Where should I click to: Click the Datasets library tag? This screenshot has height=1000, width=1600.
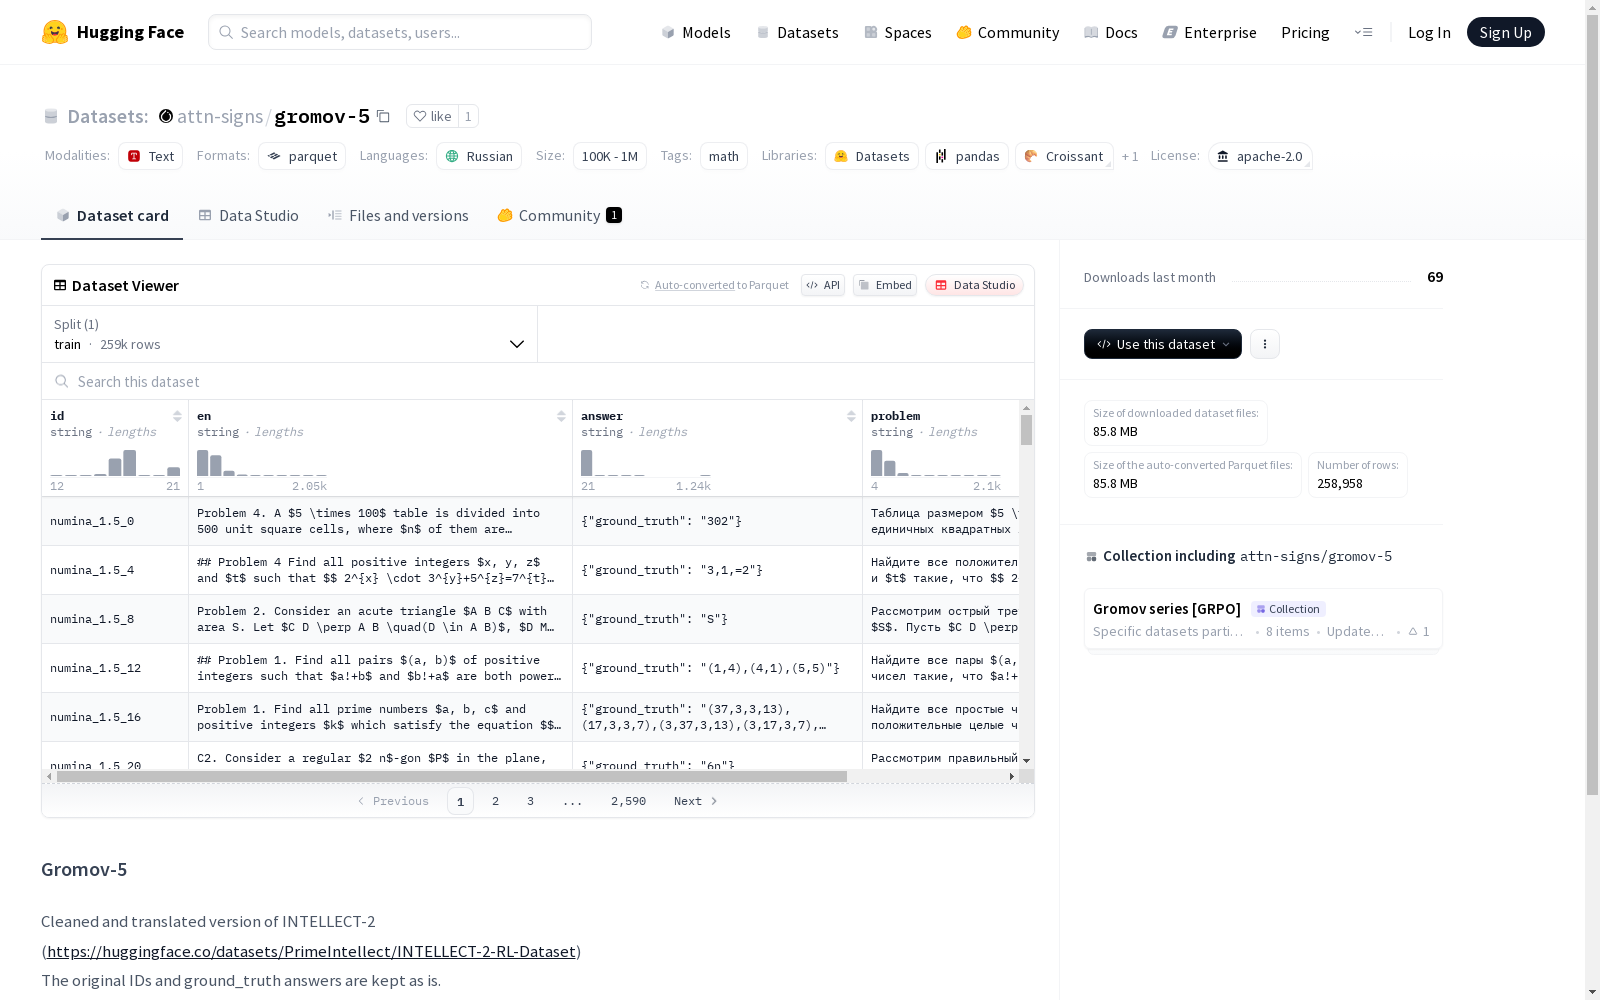pos(872,156)
